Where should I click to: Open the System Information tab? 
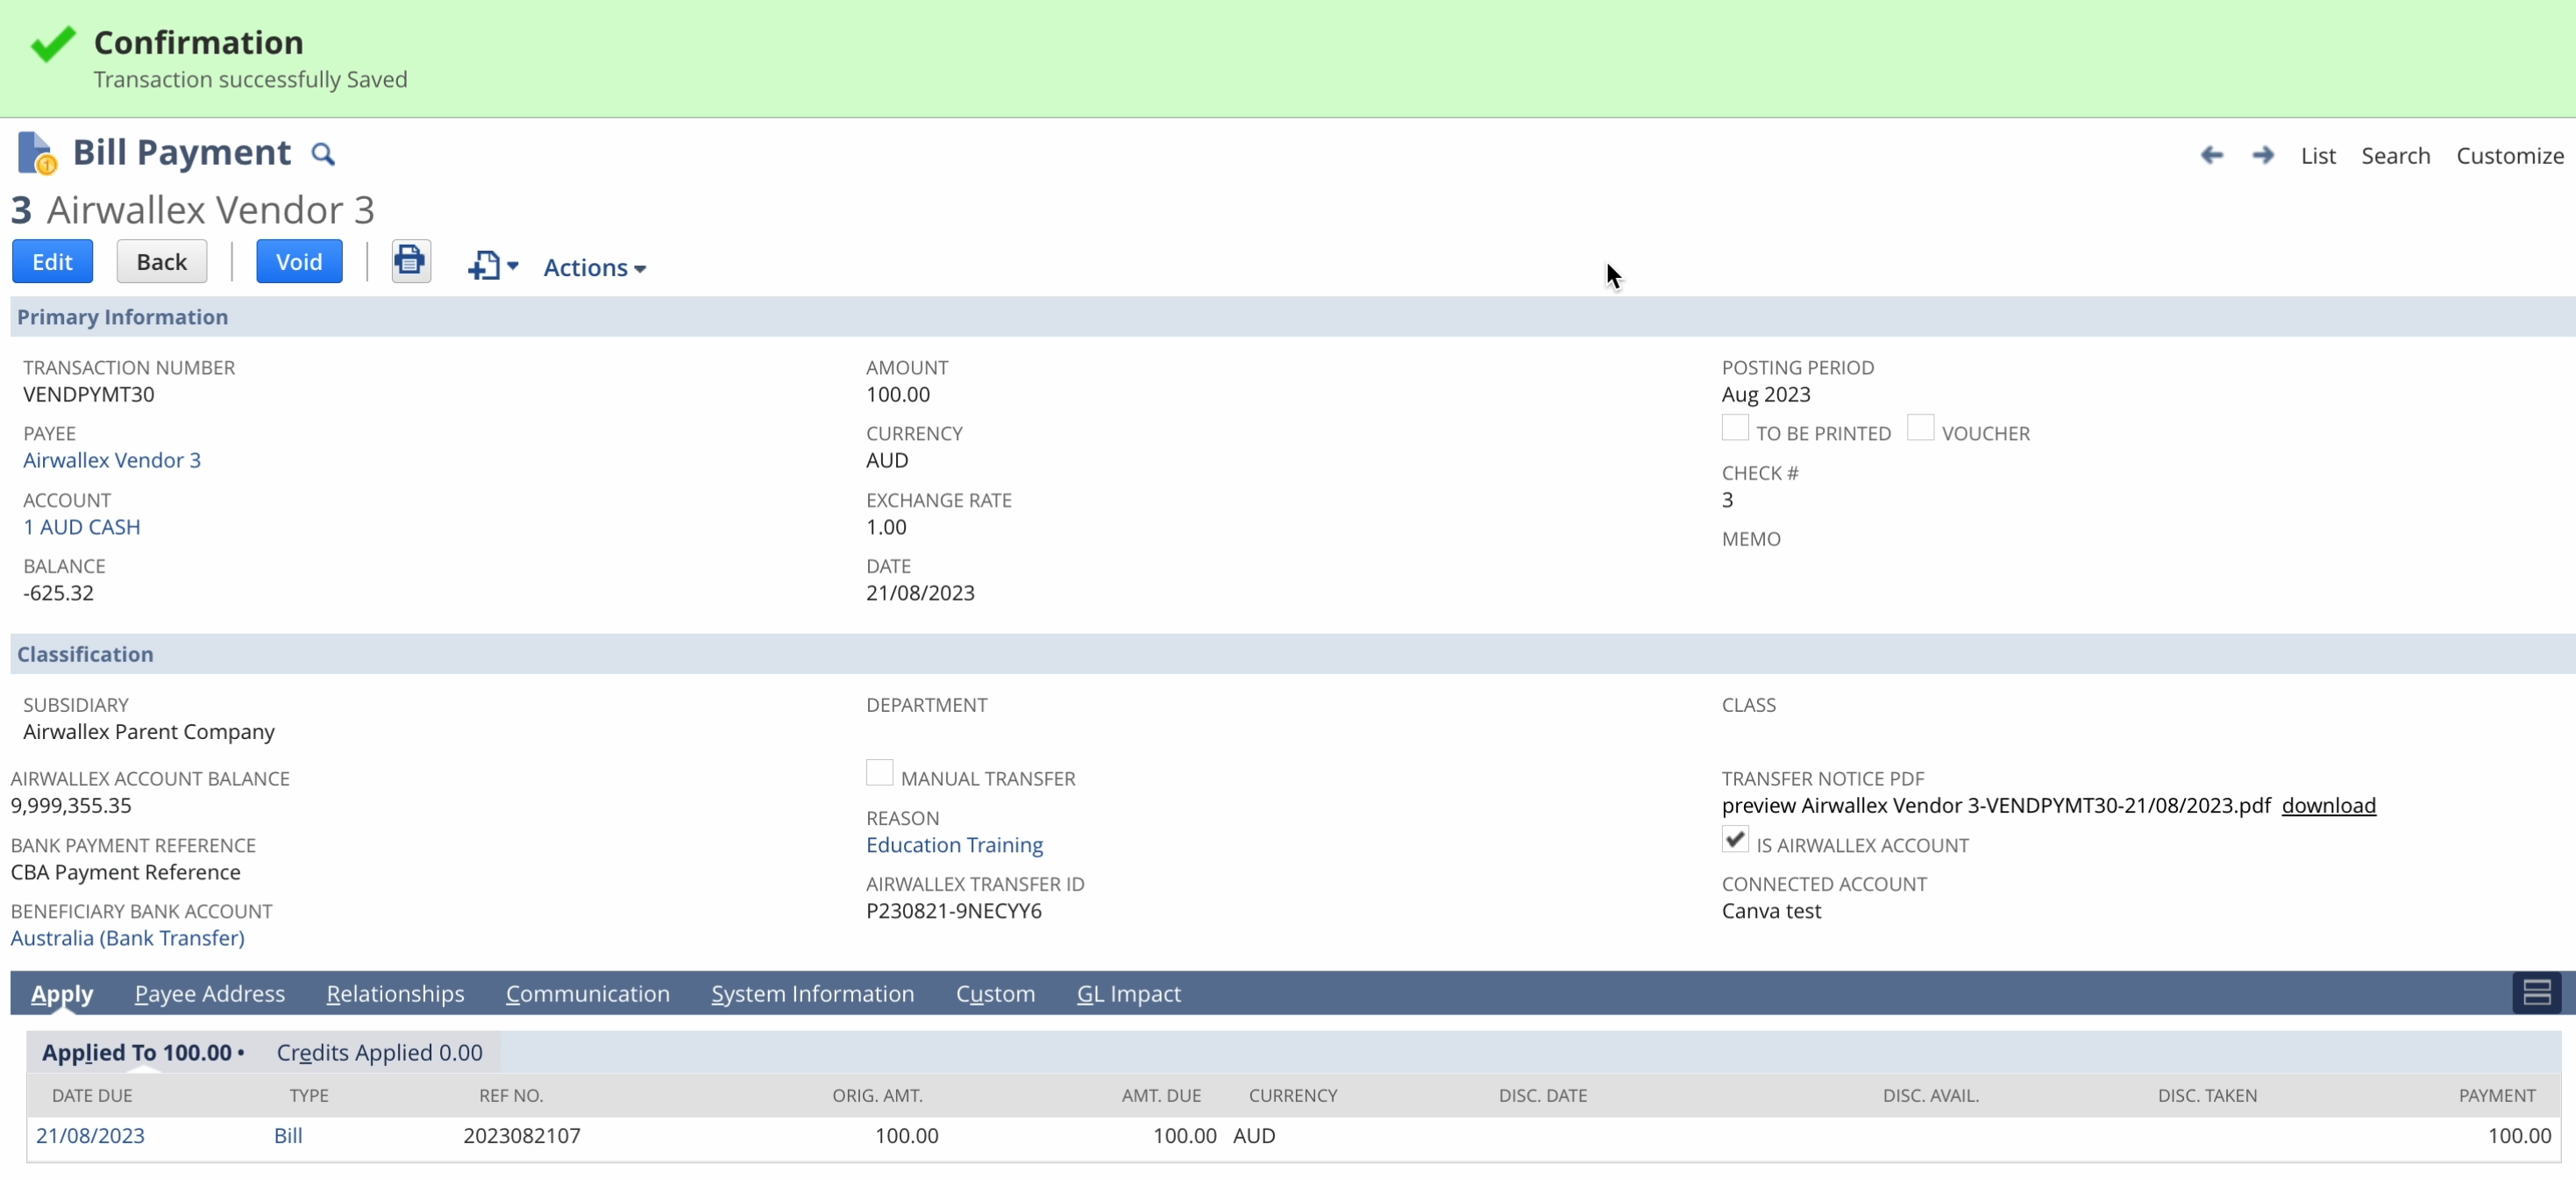point(812,993)
